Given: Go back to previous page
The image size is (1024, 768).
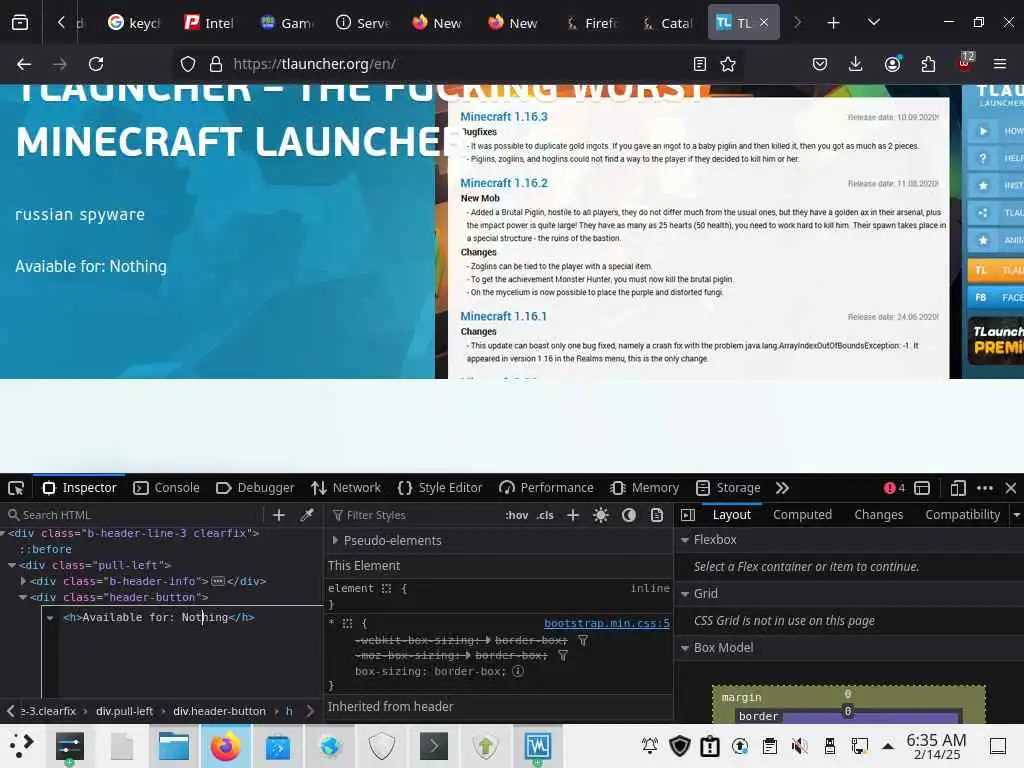Looking at the screenshot, I should 24,64.
